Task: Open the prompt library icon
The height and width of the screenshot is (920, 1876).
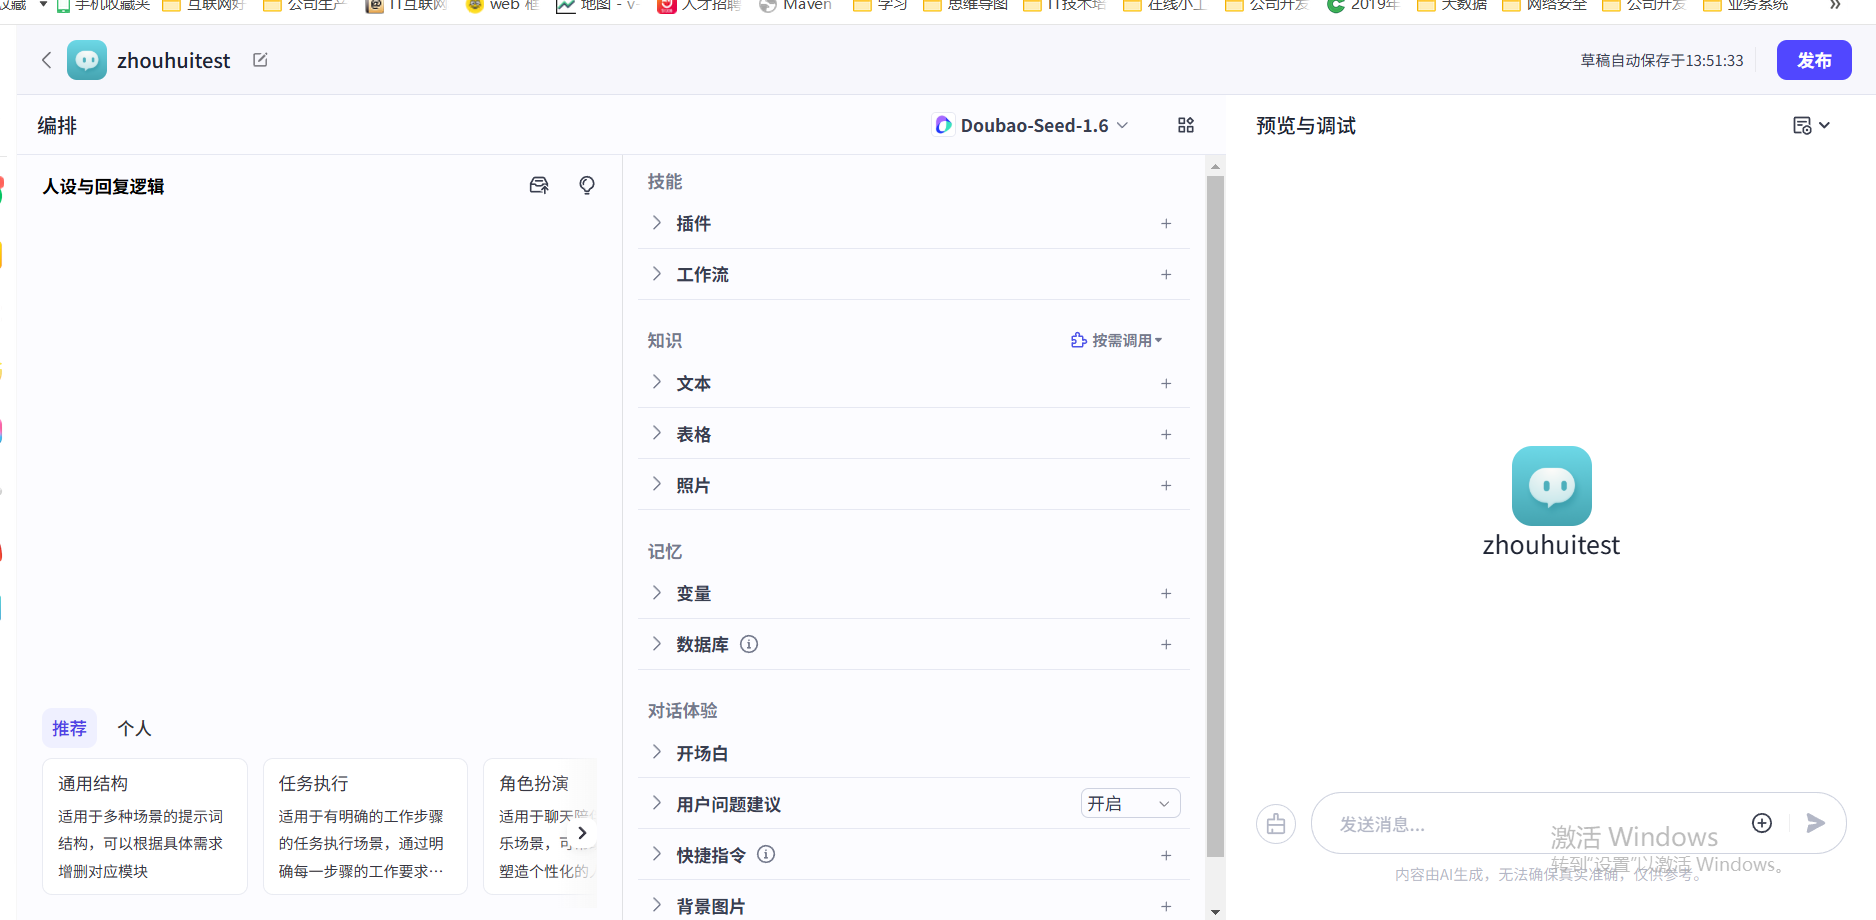Action: click(539, 185)
